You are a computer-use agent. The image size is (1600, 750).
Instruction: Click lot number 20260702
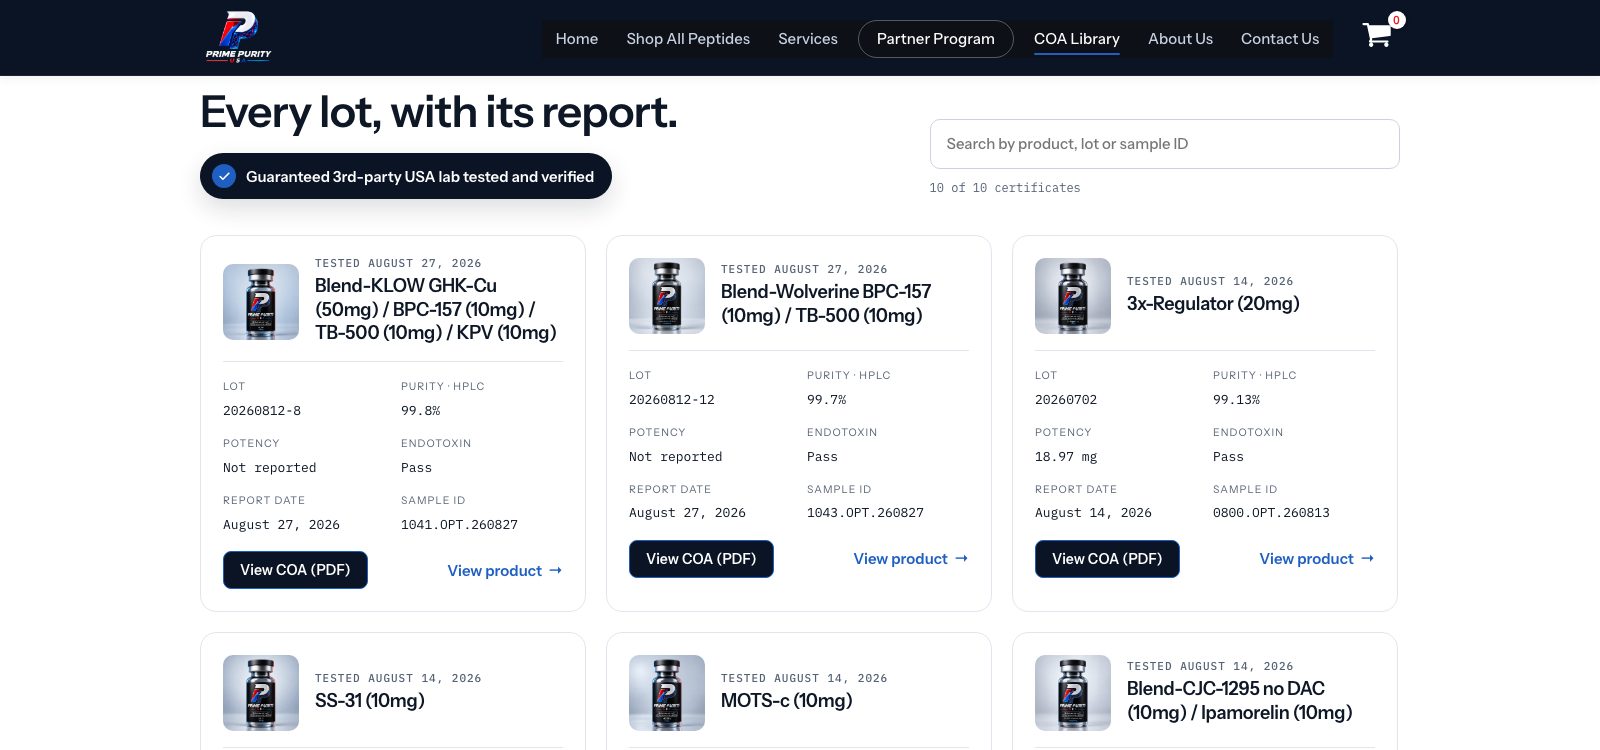tap(1066, 400)
